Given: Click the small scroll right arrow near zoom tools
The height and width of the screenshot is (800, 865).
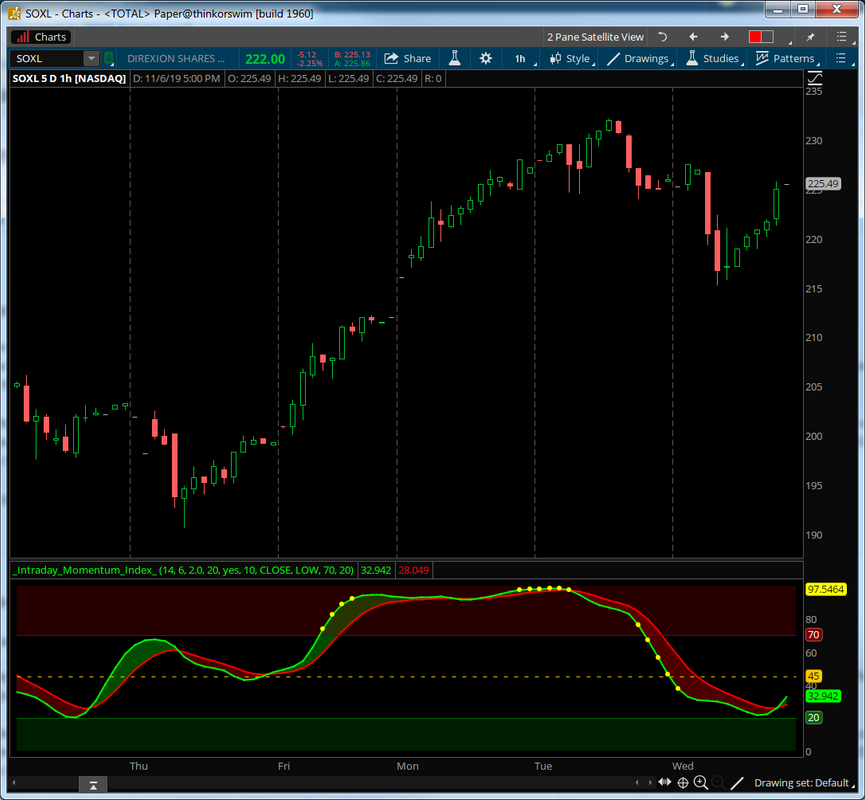Looking at the screenshot, I should (x=650, y=782).
